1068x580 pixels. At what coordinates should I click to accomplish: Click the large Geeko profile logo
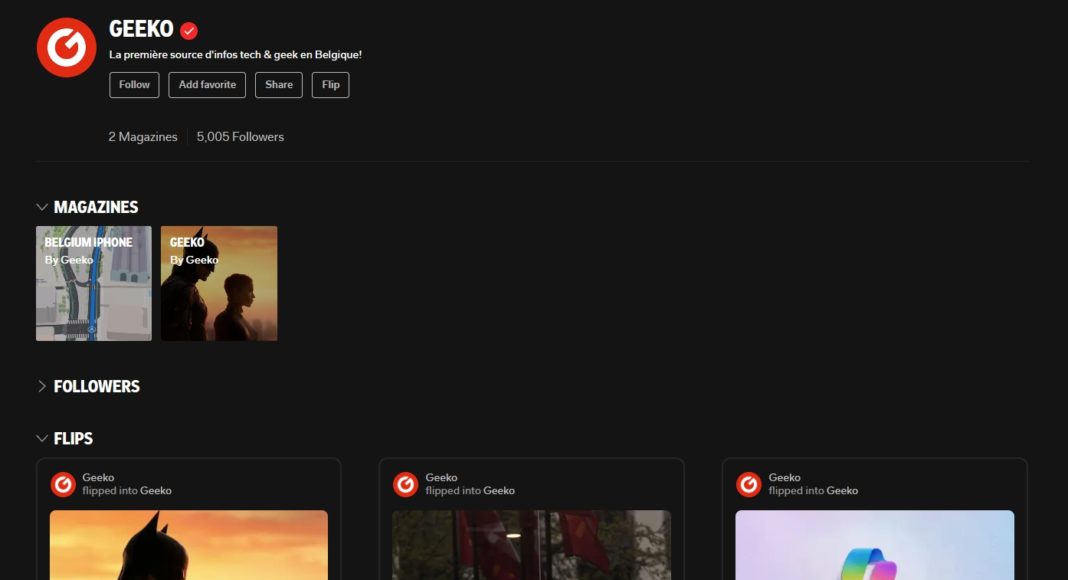tap(66, 47)
